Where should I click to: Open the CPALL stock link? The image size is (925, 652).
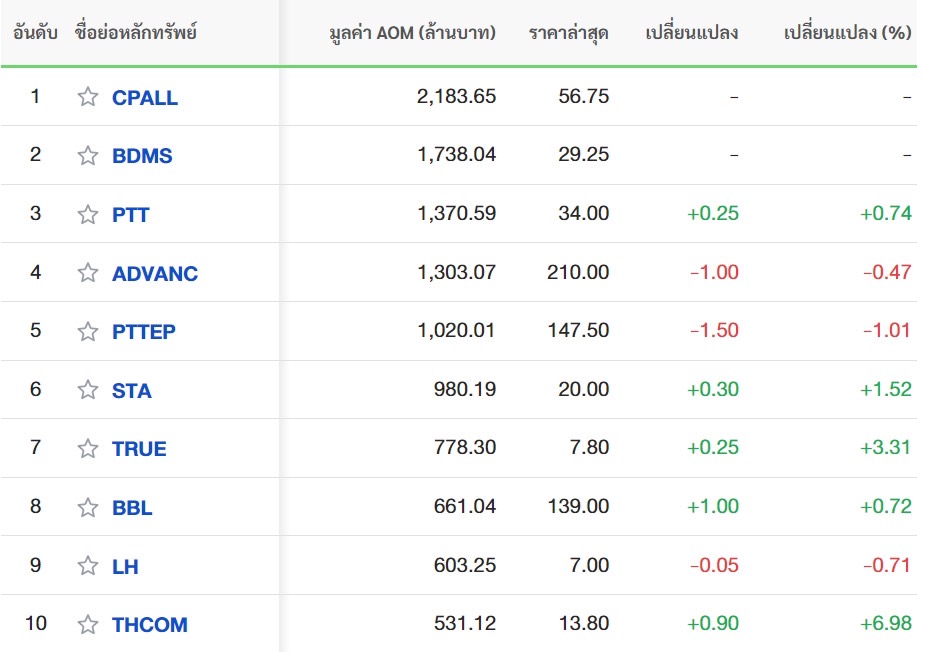coord(145,98)
